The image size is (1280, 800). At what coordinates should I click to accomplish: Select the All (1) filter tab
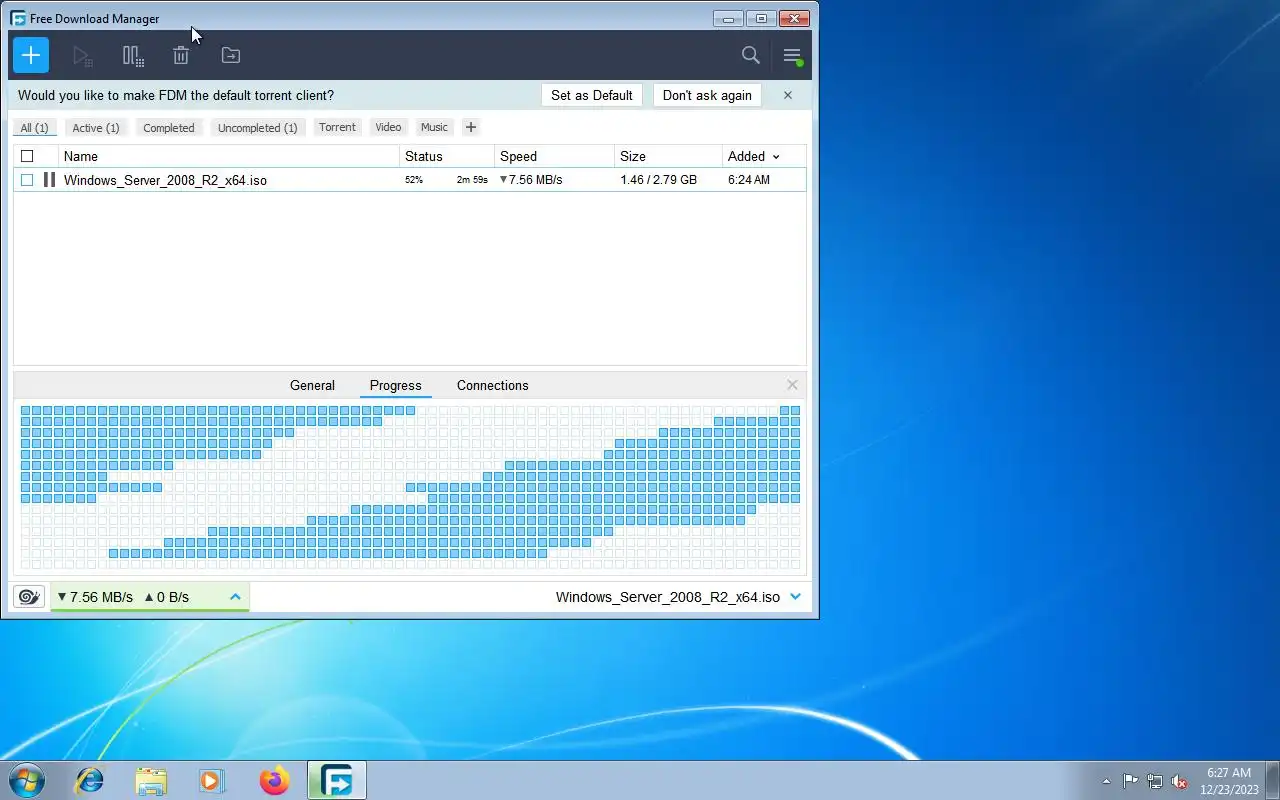35,128
